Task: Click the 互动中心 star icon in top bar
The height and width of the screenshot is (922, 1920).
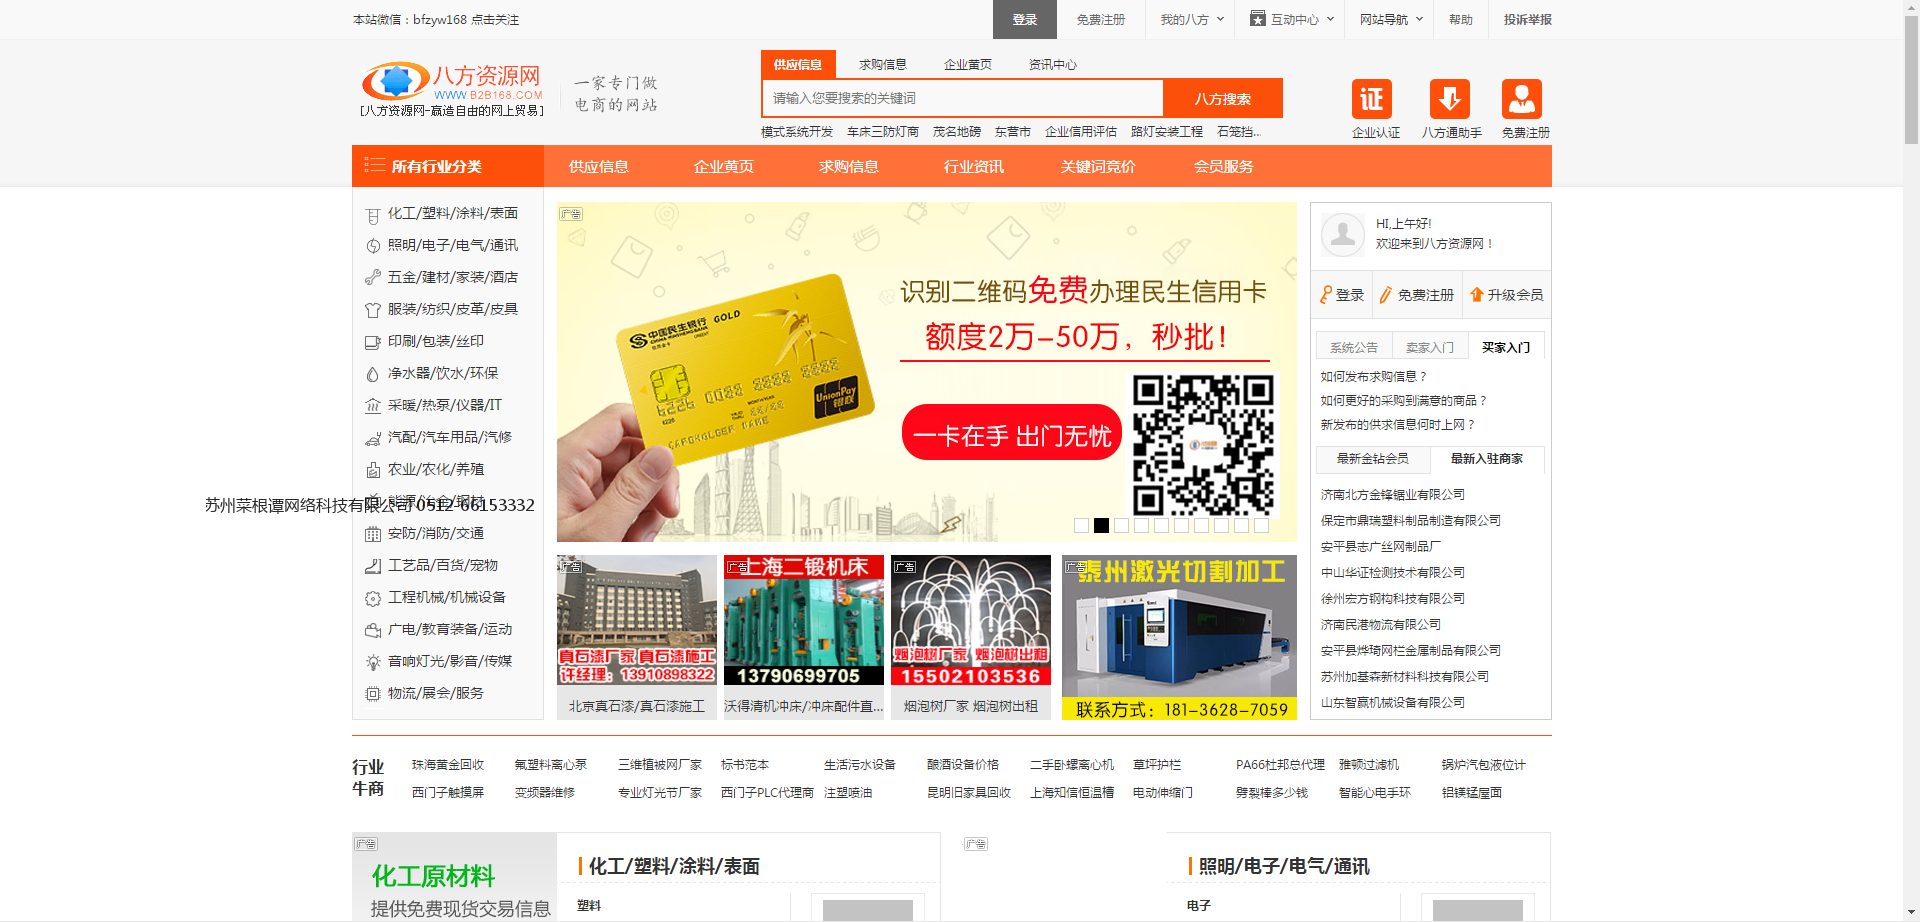Action: coord(1258,19)
